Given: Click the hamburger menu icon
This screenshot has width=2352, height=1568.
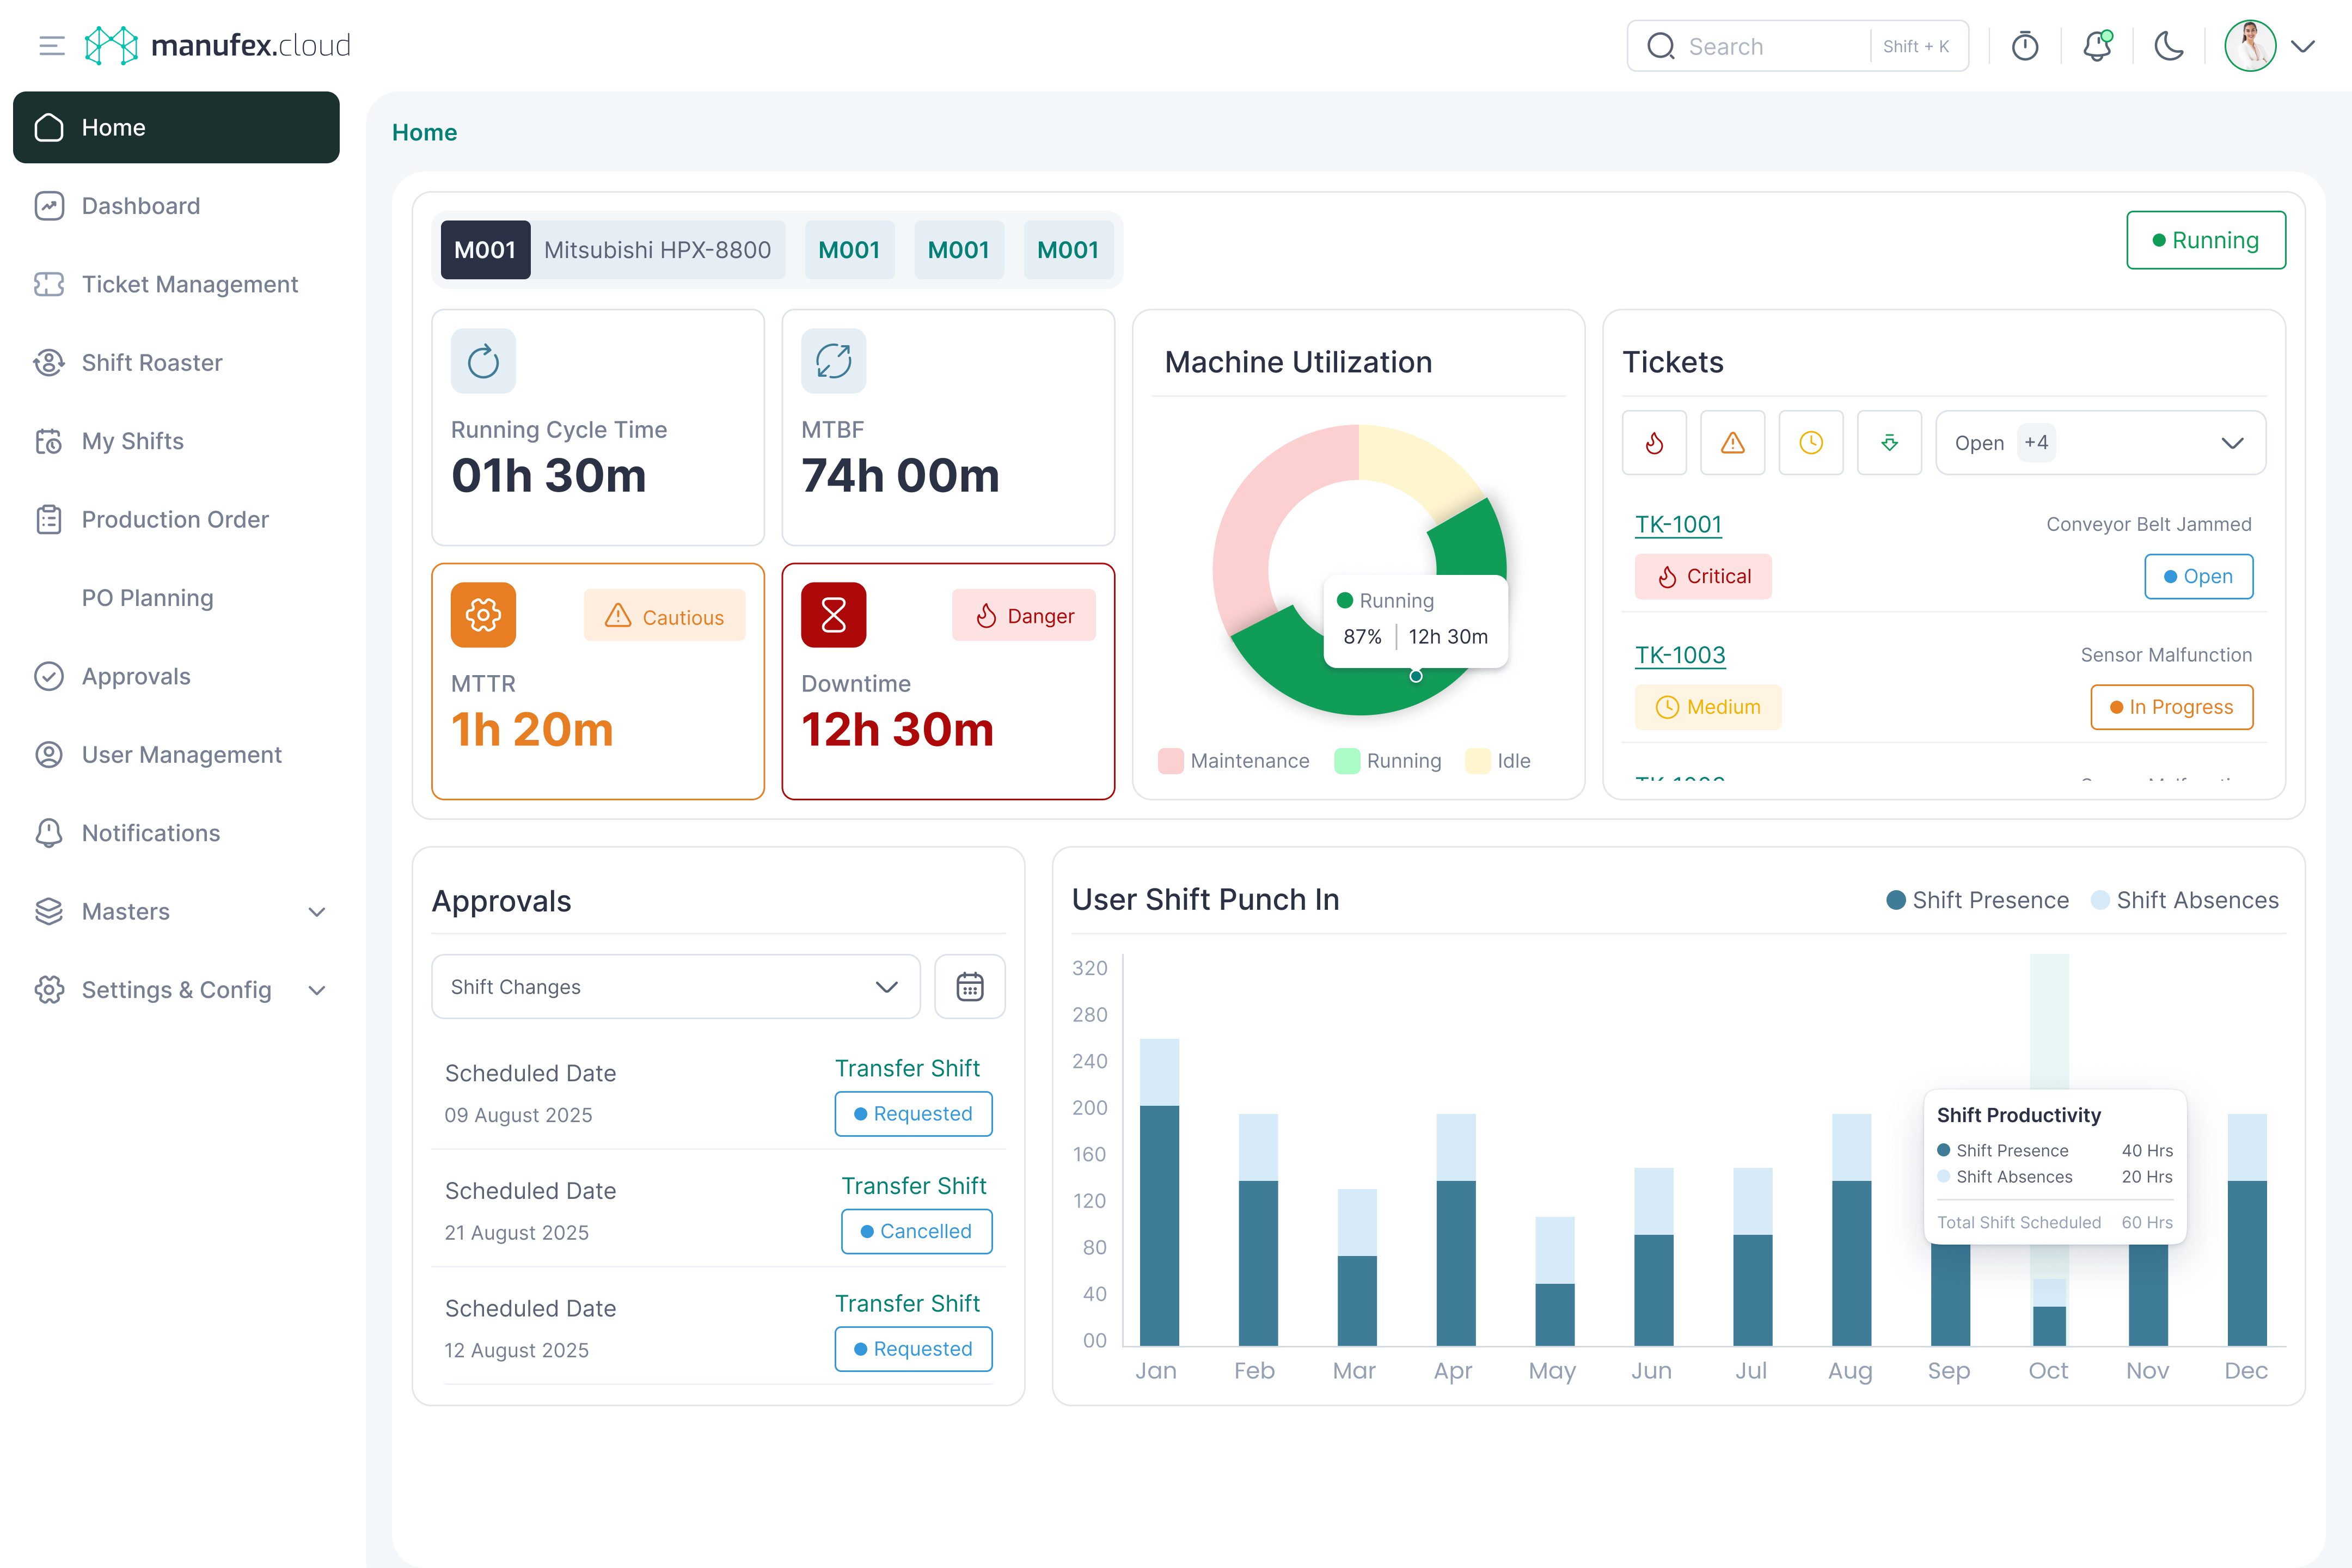Looking at the screenshot, I should coord(51,46).
